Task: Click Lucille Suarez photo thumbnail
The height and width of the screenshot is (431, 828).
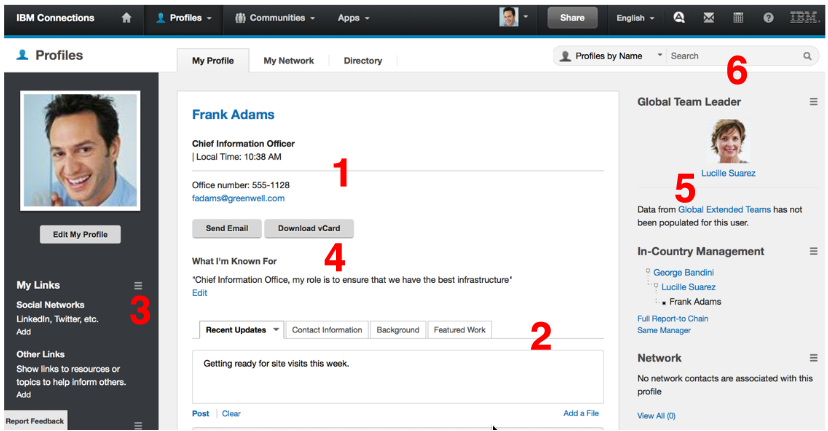Action: (729, 141)
